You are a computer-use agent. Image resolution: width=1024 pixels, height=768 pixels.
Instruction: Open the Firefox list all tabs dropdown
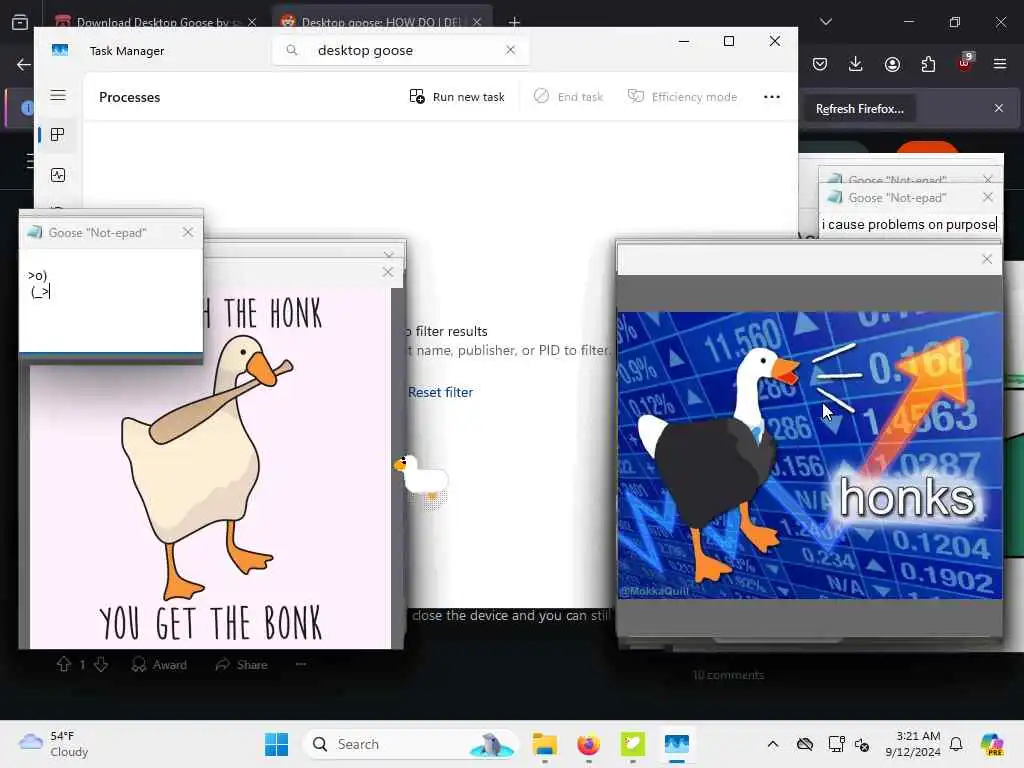[825, 22]
